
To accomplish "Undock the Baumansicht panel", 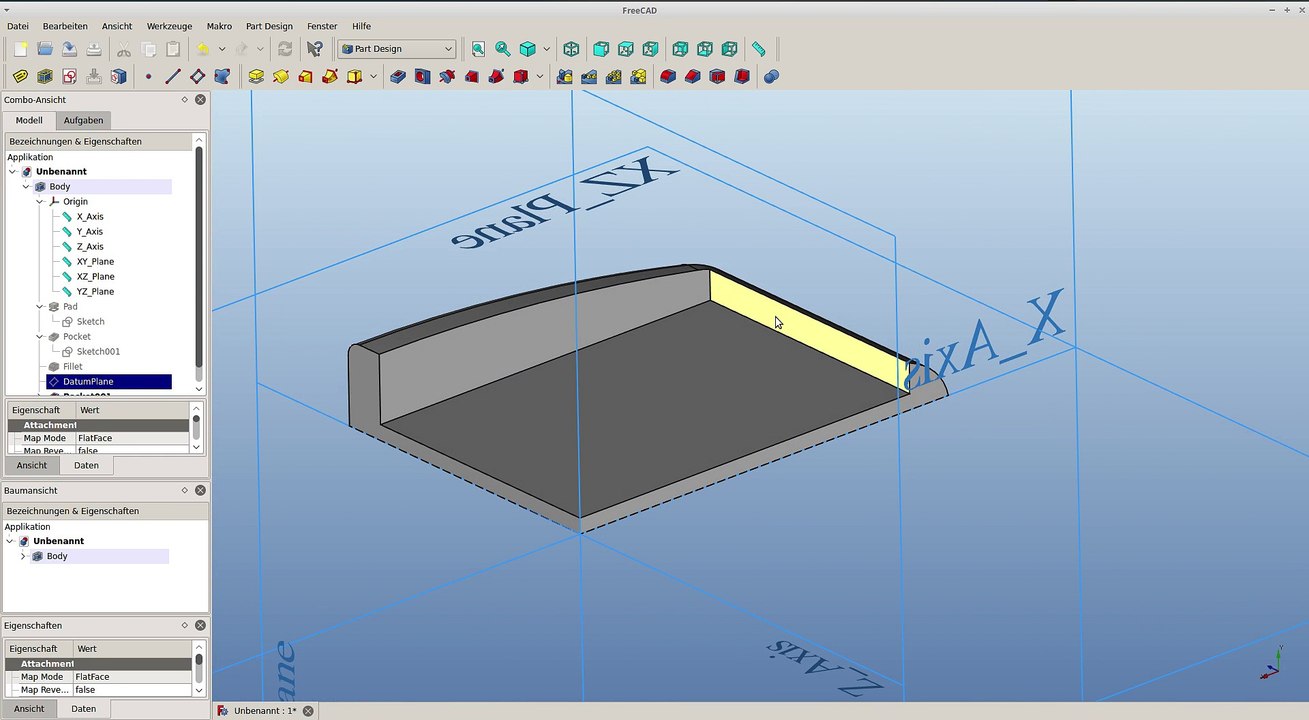I will 185,491.
